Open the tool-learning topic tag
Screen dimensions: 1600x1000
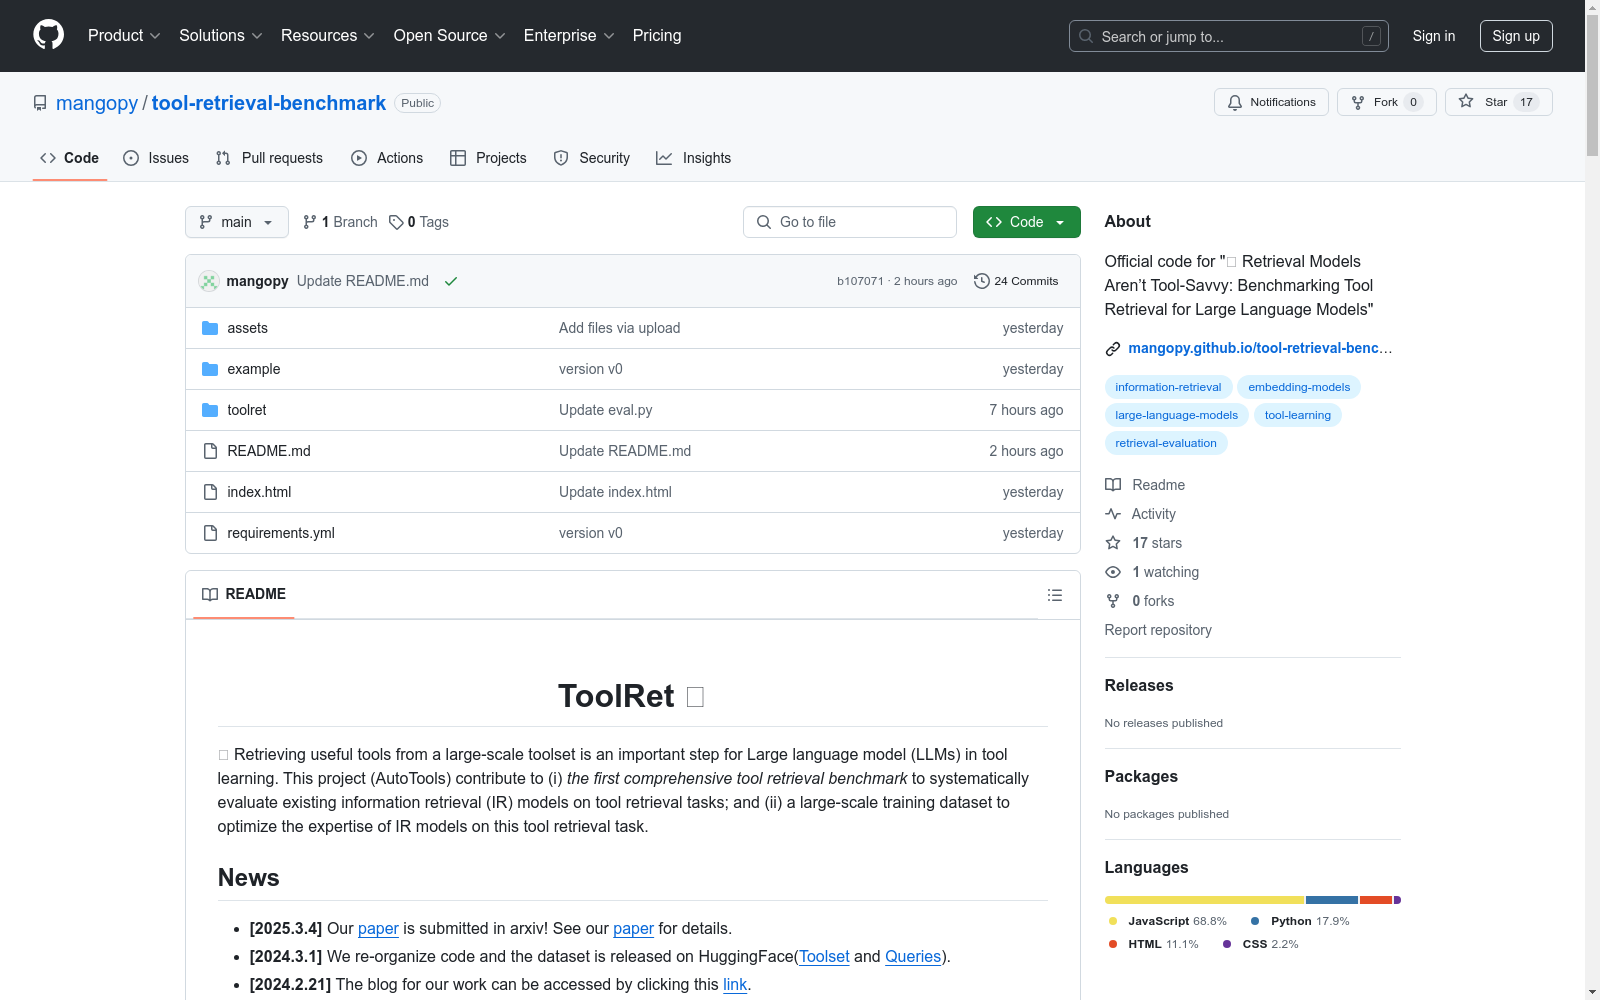[1298, 415]
